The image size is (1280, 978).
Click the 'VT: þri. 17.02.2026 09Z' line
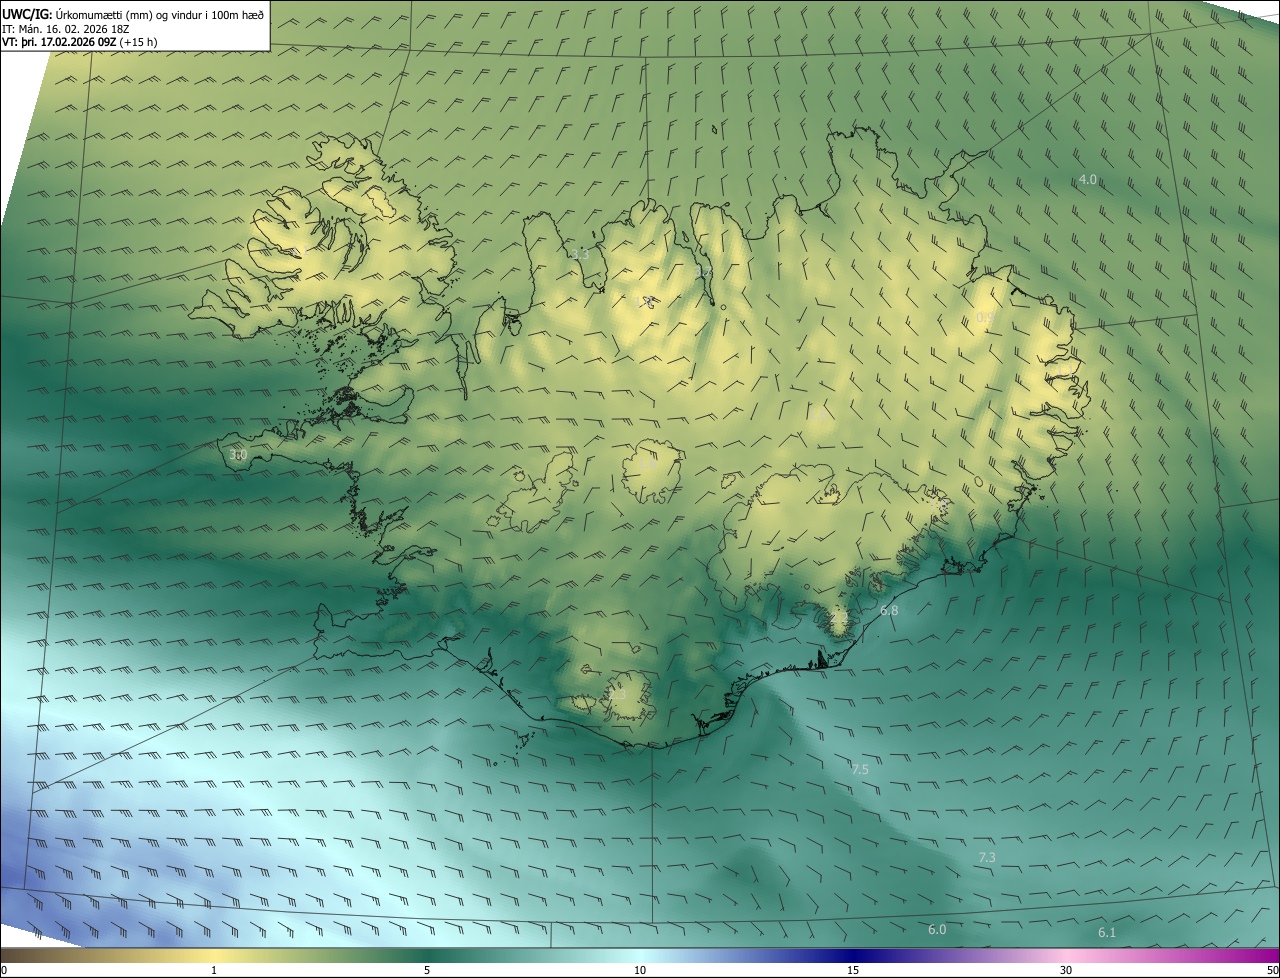click(79, 42)
